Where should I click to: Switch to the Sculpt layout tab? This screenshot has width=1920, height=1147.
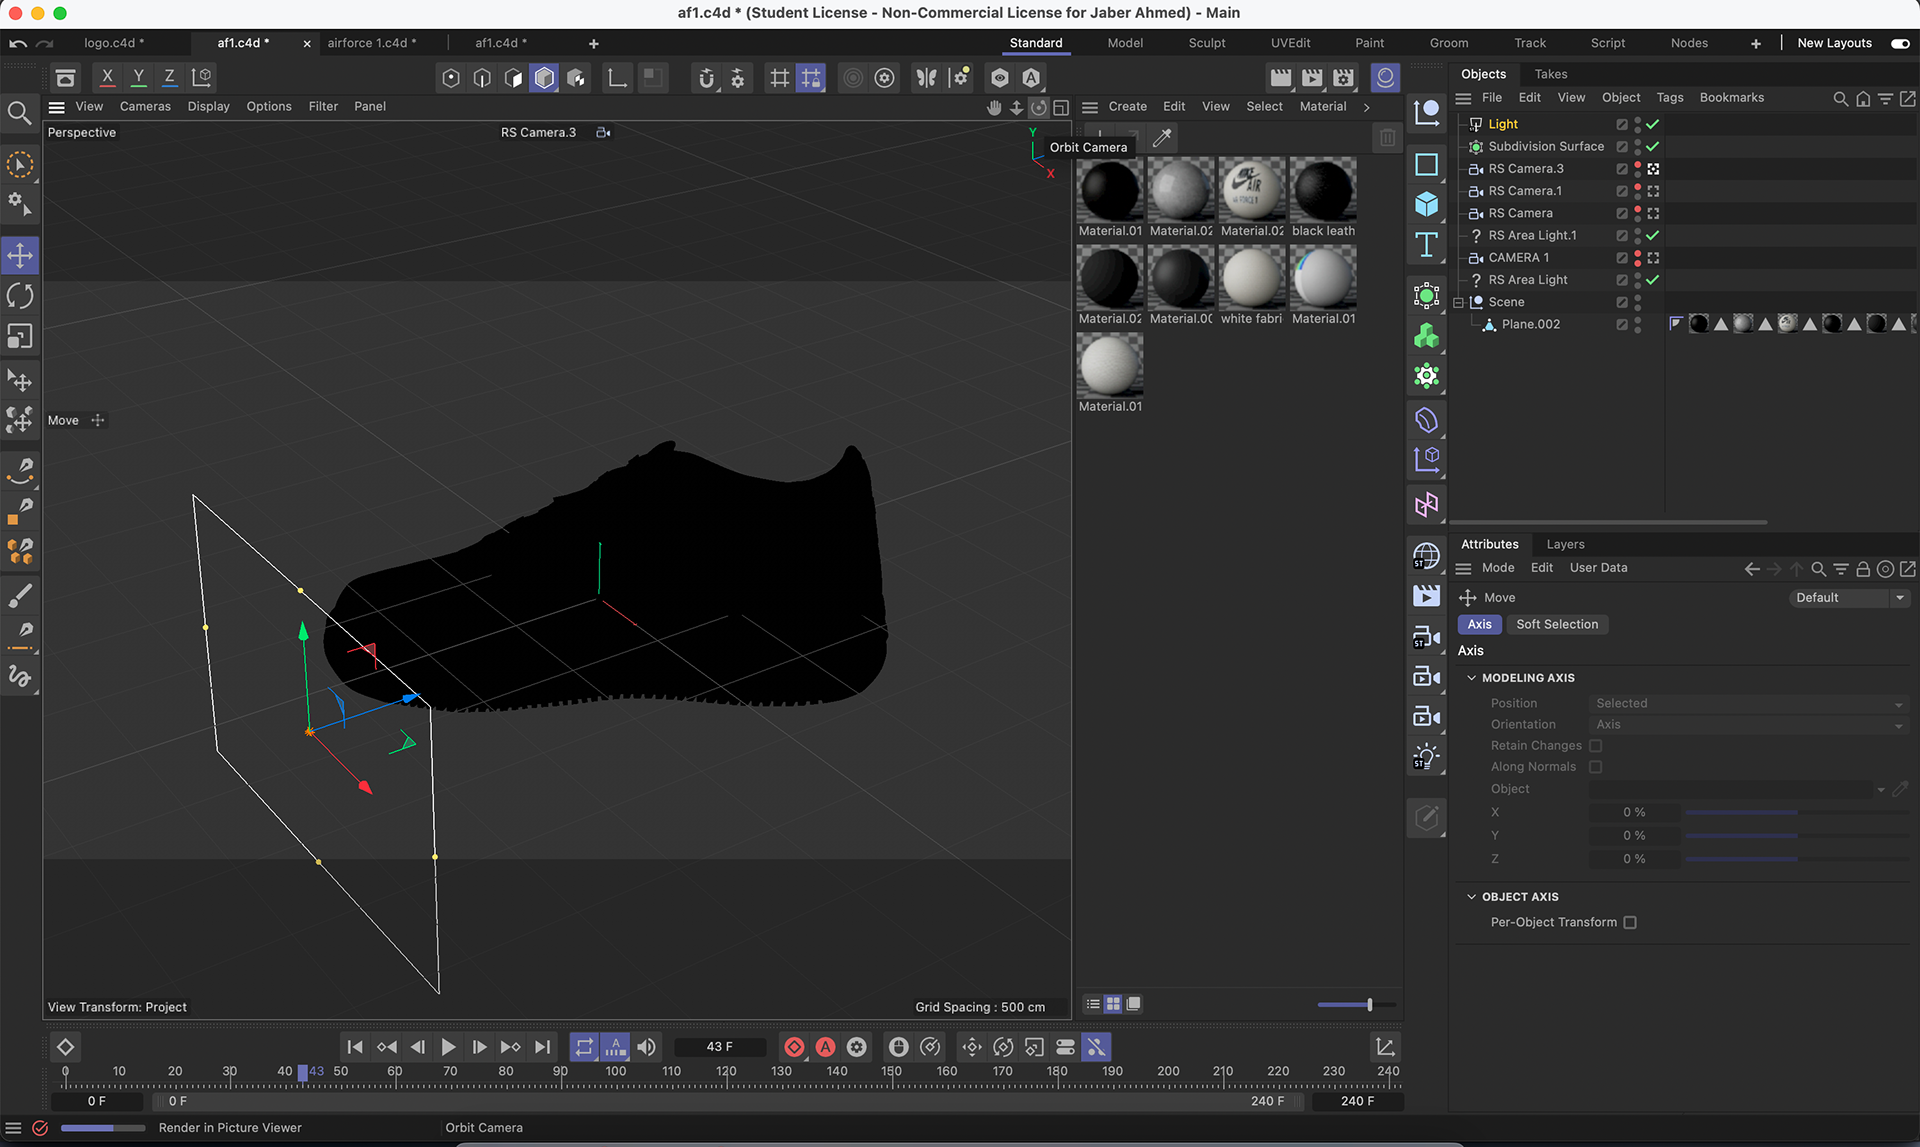1206,43
